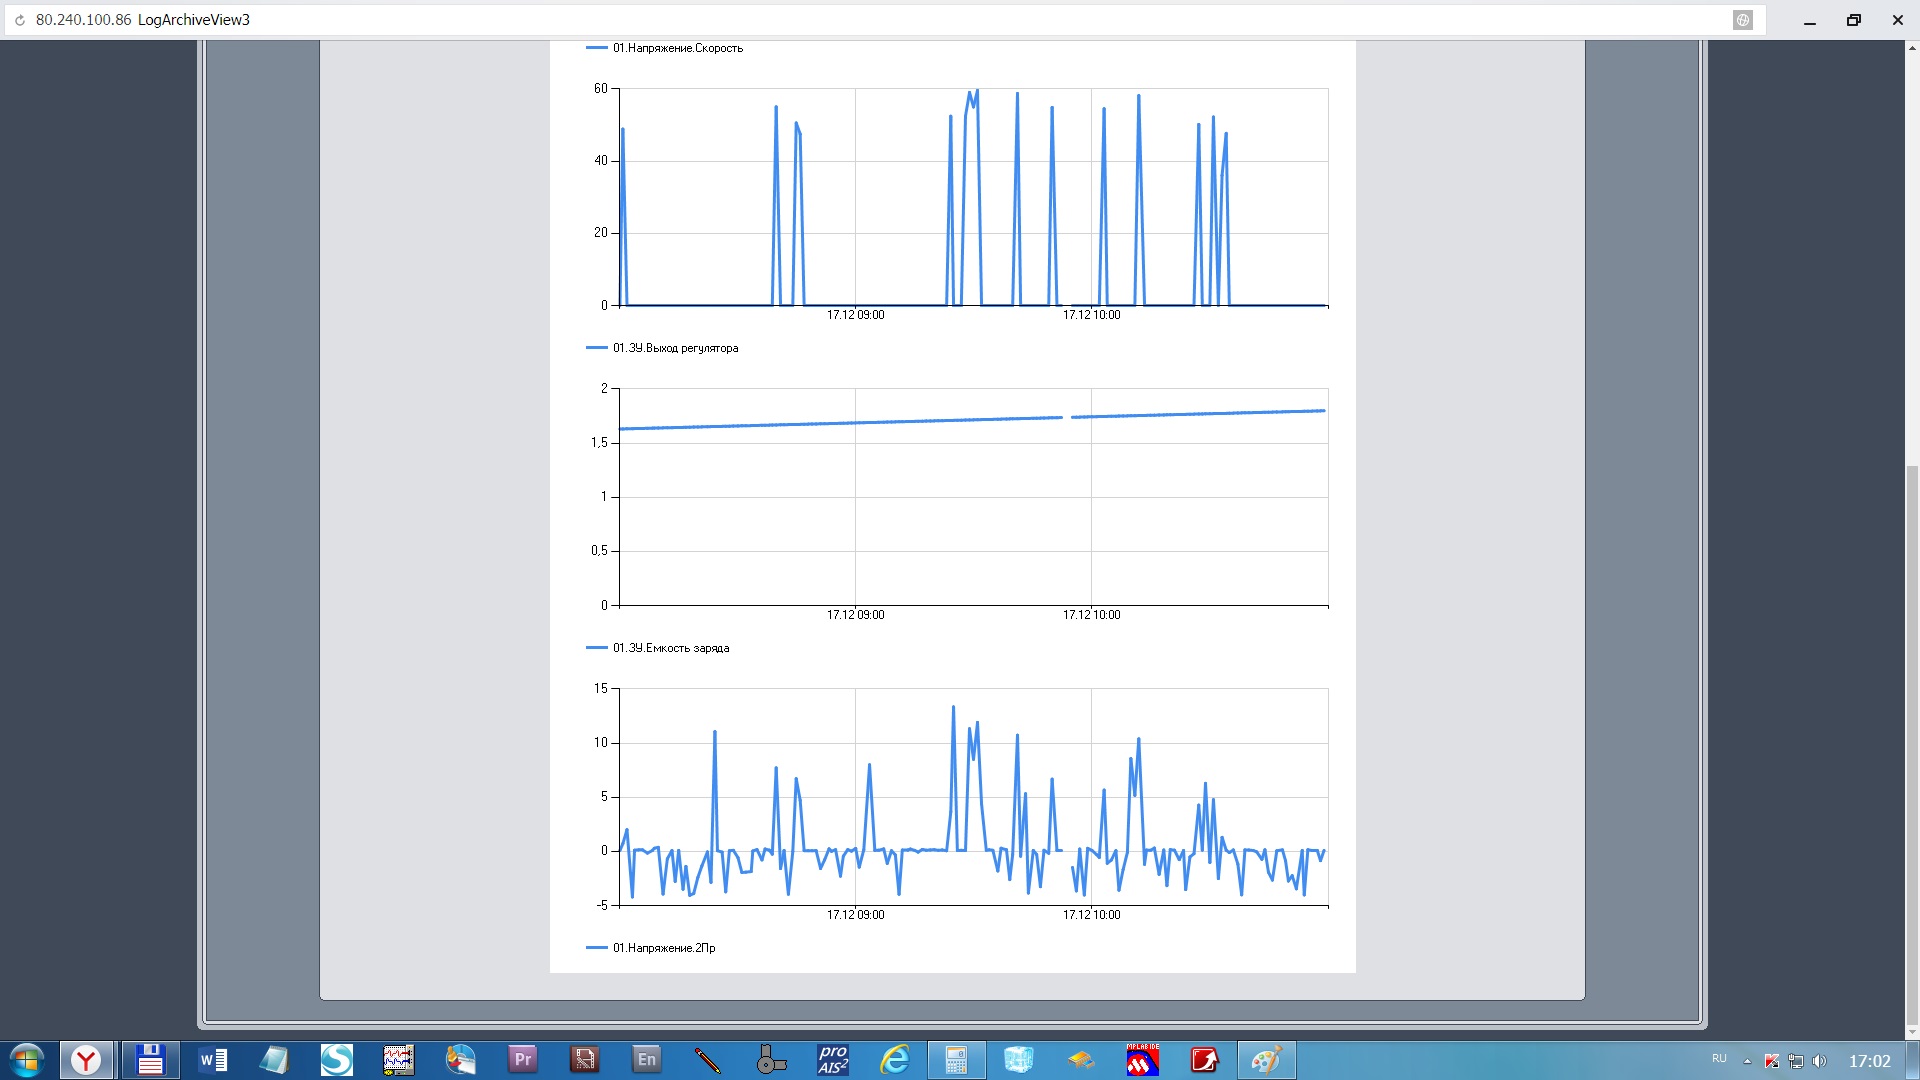1920x1080 pixels.
Task: Open MPLAB IDE from the taskbar
Action: [1142, 1059]
